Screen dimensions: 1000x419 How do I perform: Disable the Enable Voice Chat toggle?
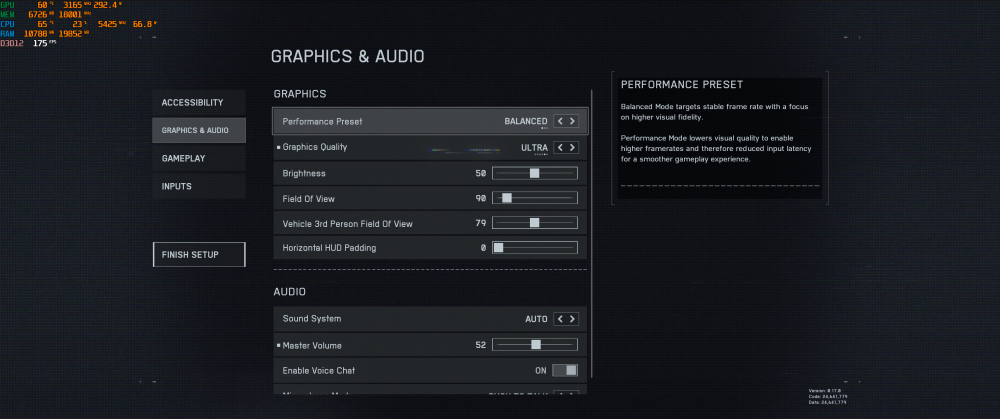[565, 370]
